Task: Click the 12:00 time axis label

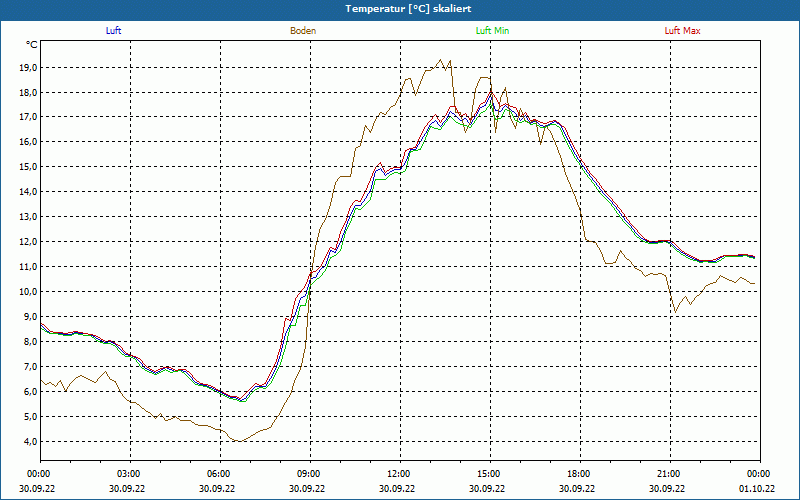Action: point(398,474)
